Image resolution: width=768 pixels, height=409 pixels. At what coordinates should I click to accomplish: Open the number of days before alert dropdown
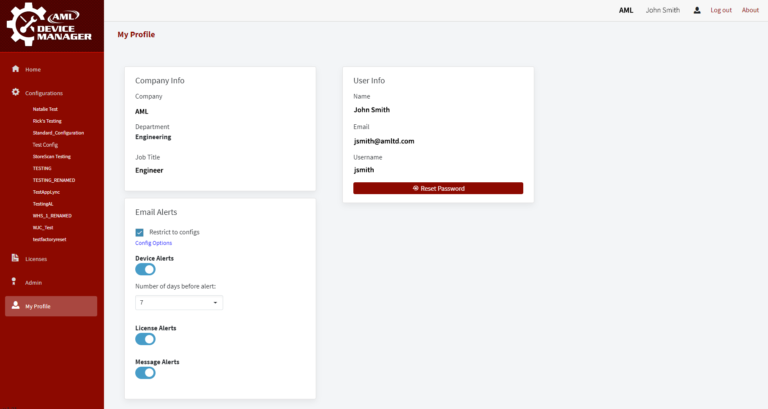click(x=178, y=302)
